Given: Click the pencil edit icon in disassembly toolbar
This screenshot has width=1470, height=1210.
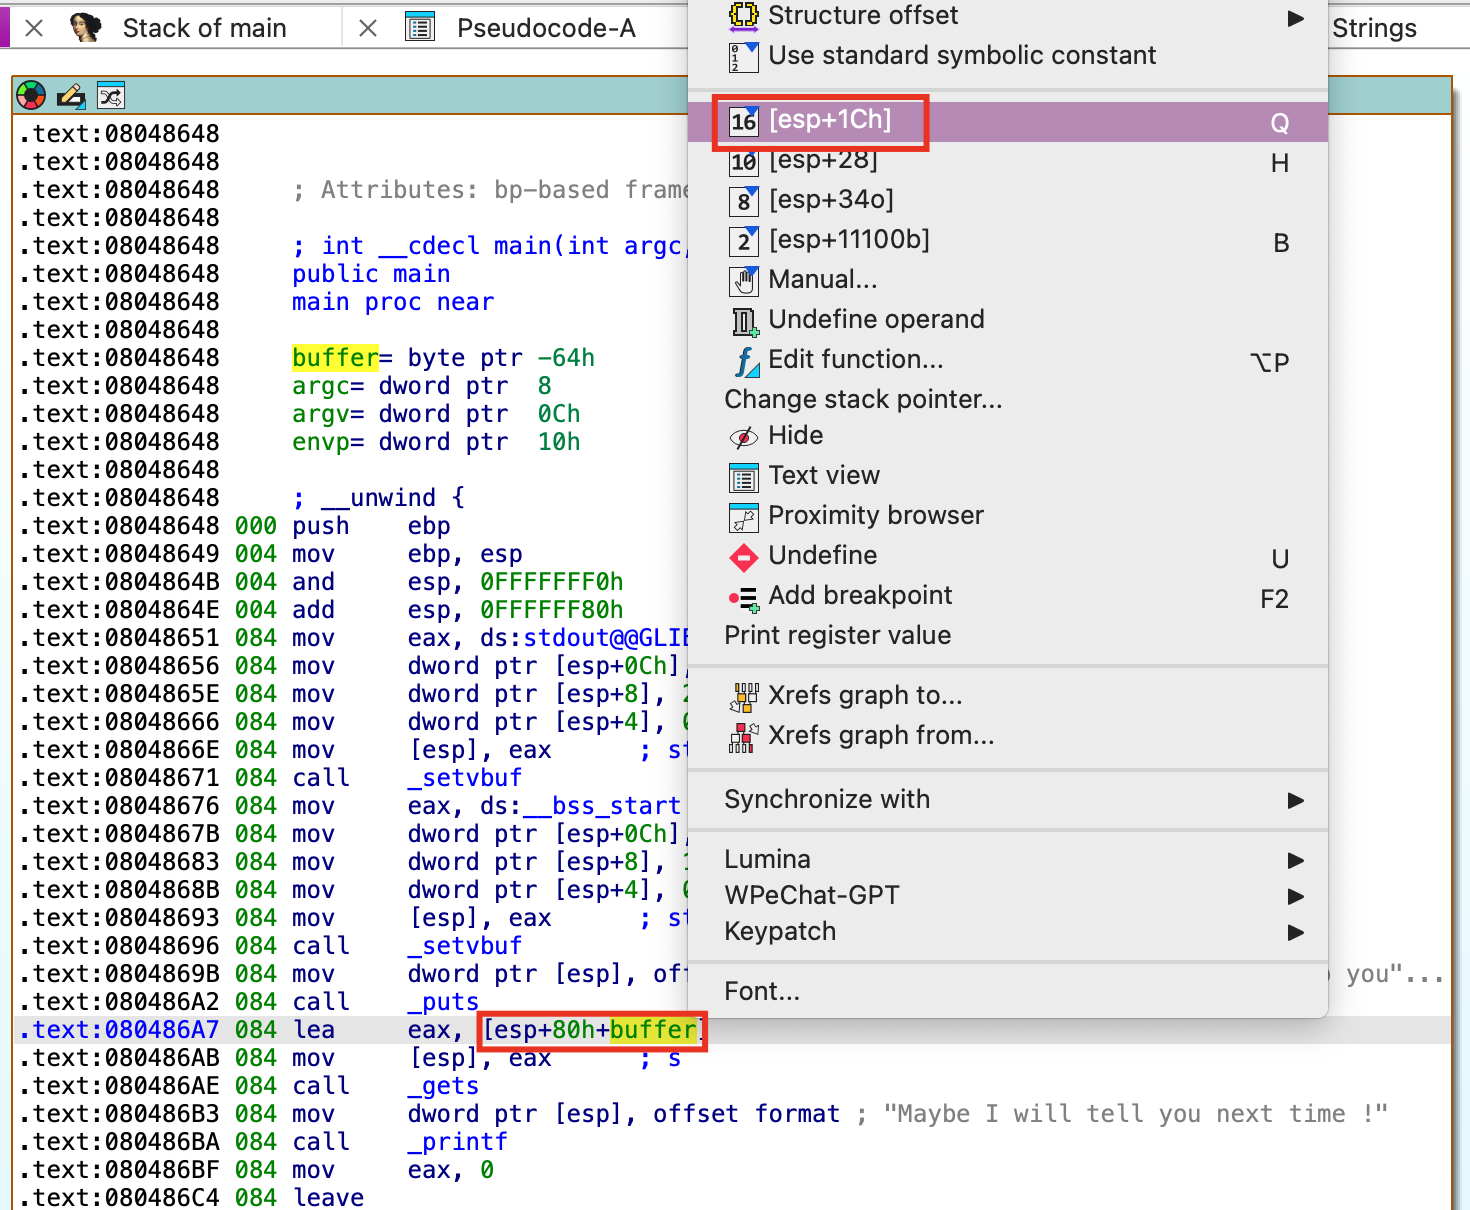Looking at the screenshot, I should pos(71,96).
